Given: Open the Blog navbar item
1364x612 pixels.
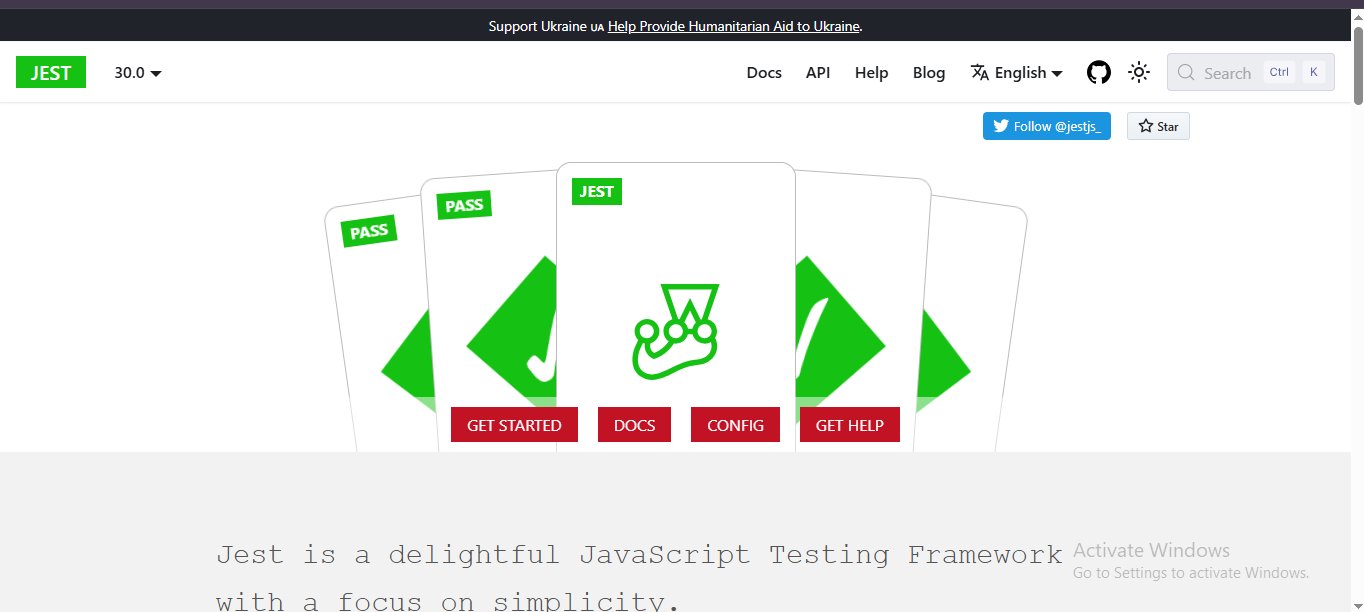Looking at the screenshot, I should pos(929,72).
